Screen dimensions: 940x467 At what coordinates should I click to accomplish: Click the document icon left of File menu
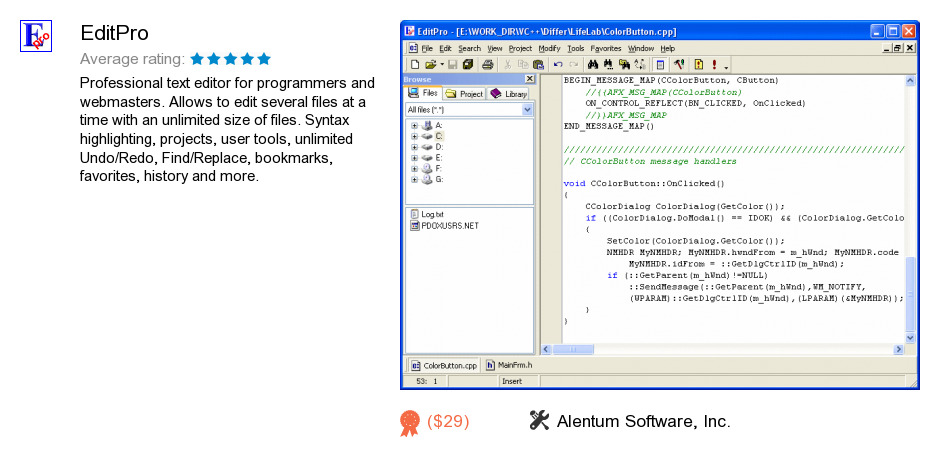click(x=413, y=48)
